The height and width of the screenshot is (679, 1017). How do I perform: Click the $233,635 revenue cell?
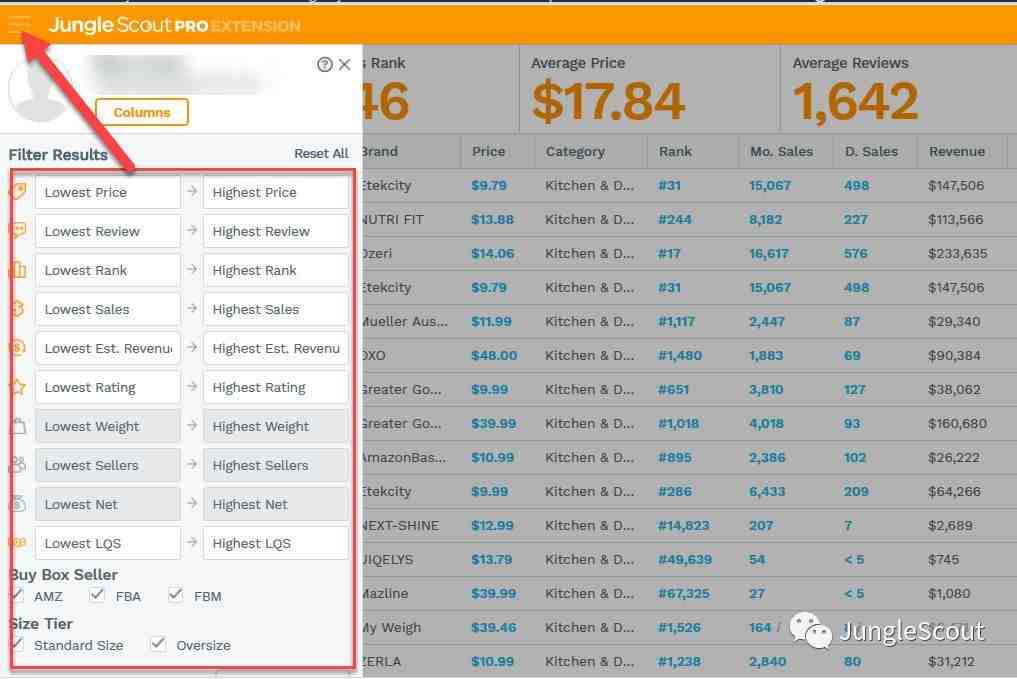coord(957,254)
